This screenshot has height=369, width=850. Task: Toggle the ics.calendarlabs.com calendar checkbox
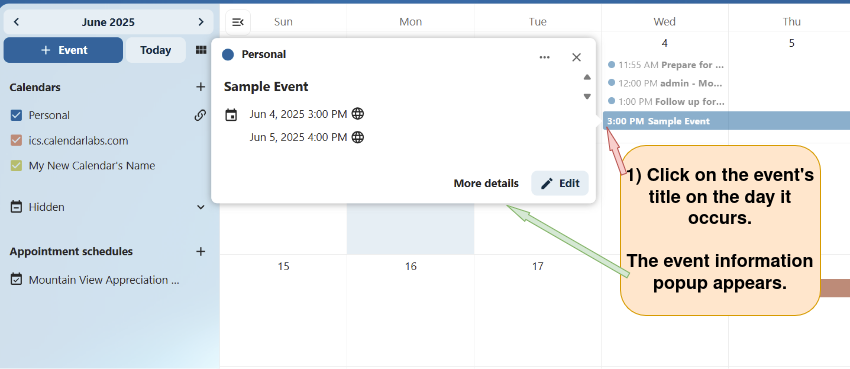16,140
